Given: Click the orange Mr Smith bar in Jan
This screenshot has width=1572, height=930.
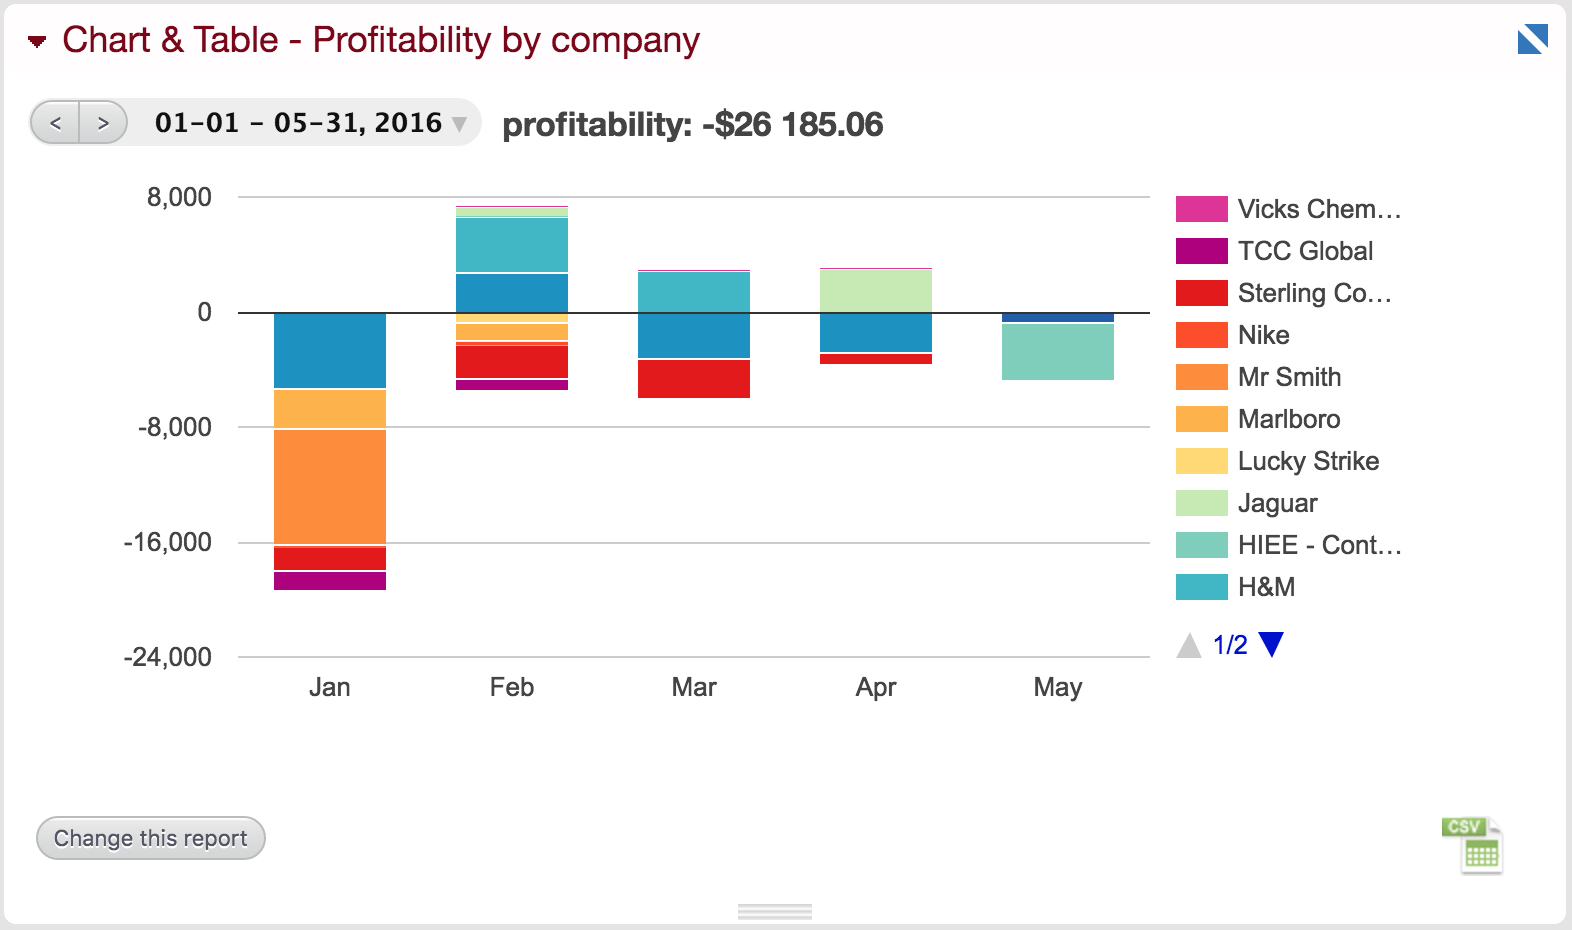Looking at the screenshot, I should (x=330, y=487).
